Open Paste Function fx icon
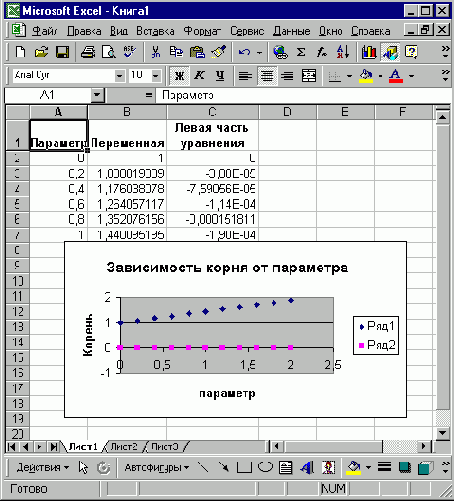 click(x=322, y=52)
